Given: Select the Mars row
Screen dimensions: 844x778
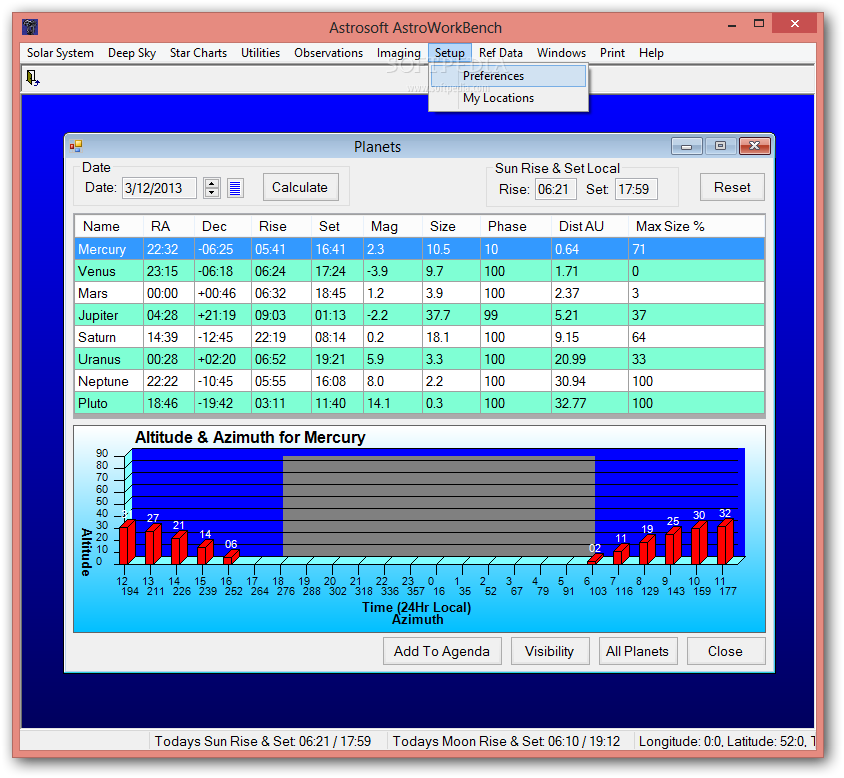Looking at the screenshot, I should (420, 293).
